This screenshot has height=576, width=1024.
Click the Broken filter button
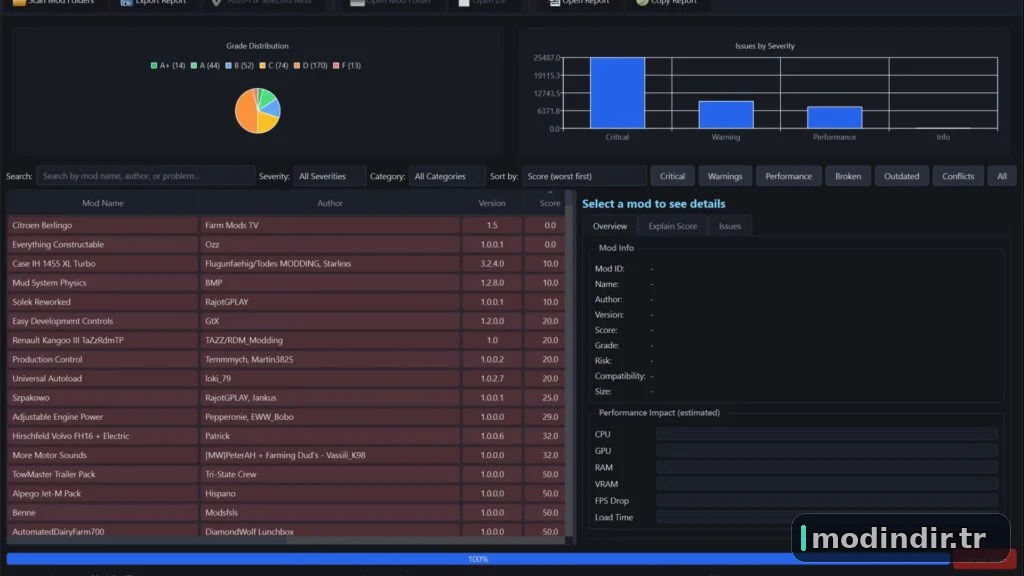tap(848, 176)
